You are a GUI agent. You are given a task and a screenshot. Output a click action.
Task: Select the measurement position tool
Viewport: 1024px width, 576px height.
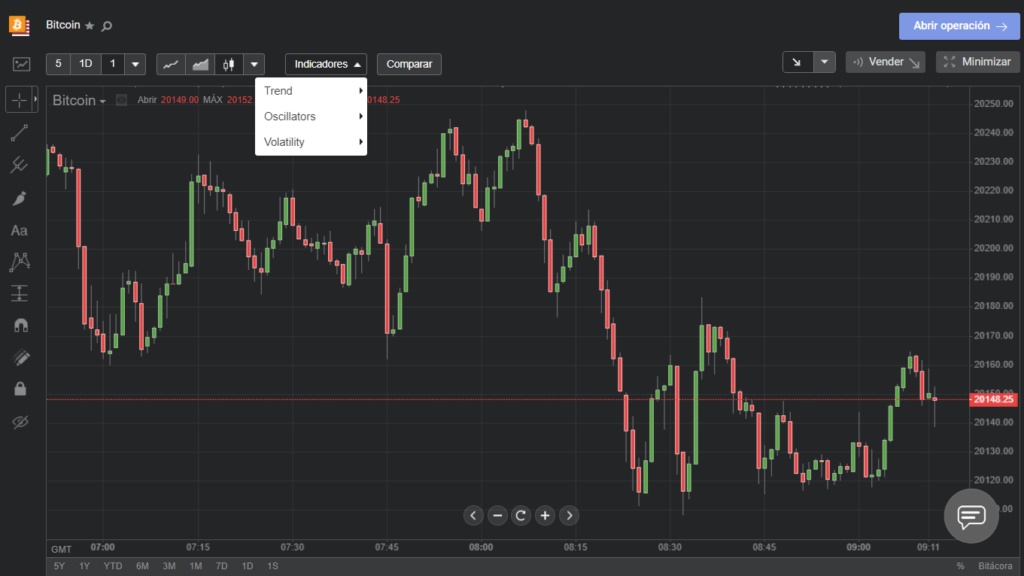pos(20,293)
